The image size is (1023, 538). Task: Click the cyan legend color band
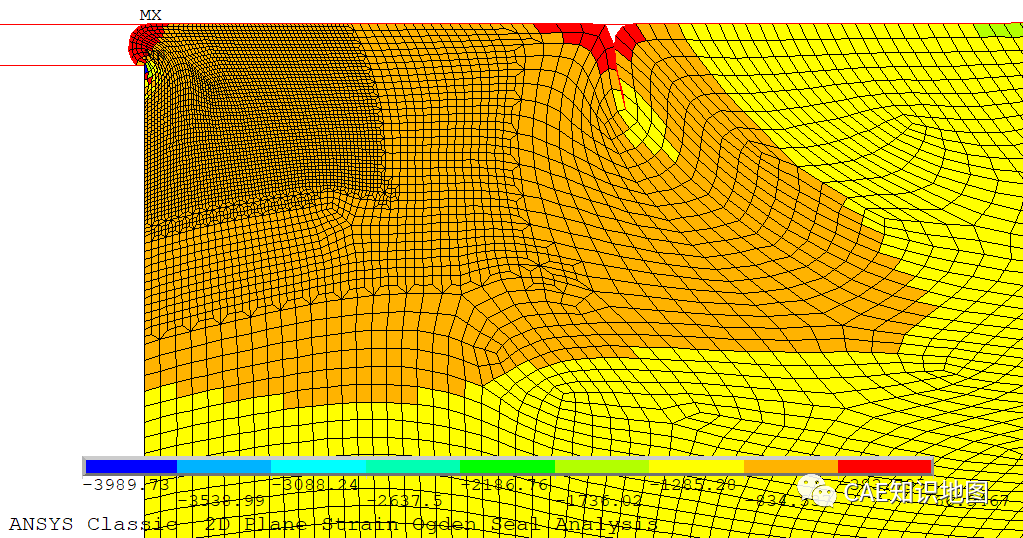click(318, 466)
